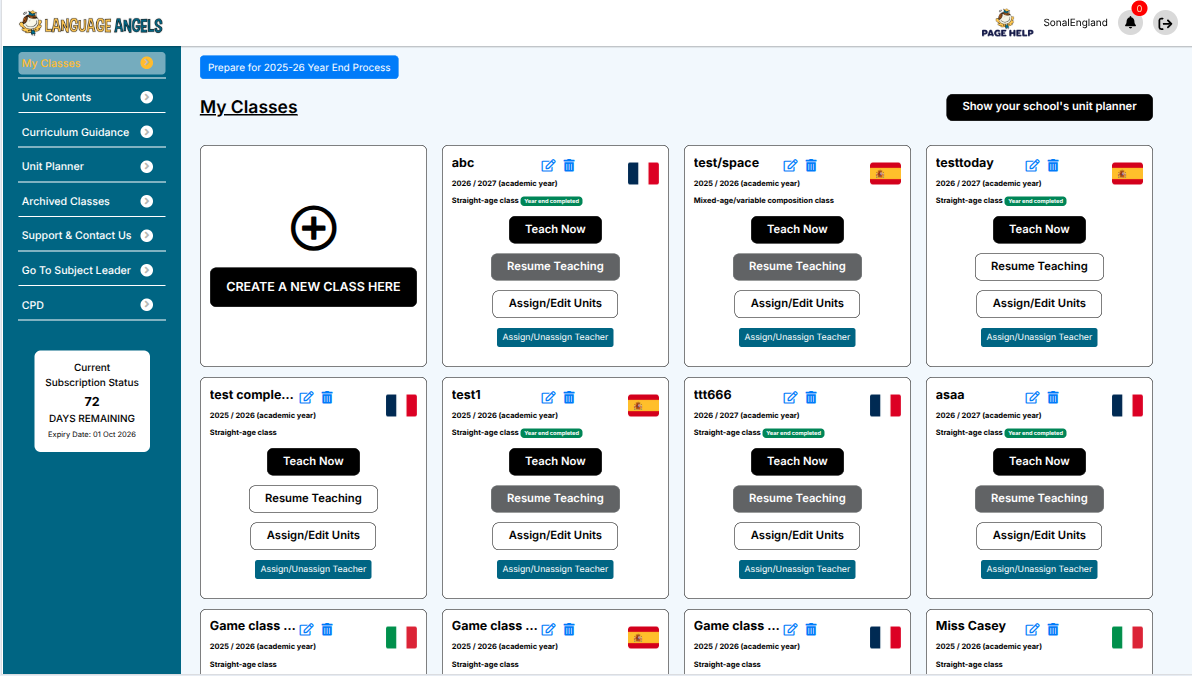Screen dimensions: 1192x676
Task: Expand the CPD sidebar chevron
Action: [x=147, y=305]
